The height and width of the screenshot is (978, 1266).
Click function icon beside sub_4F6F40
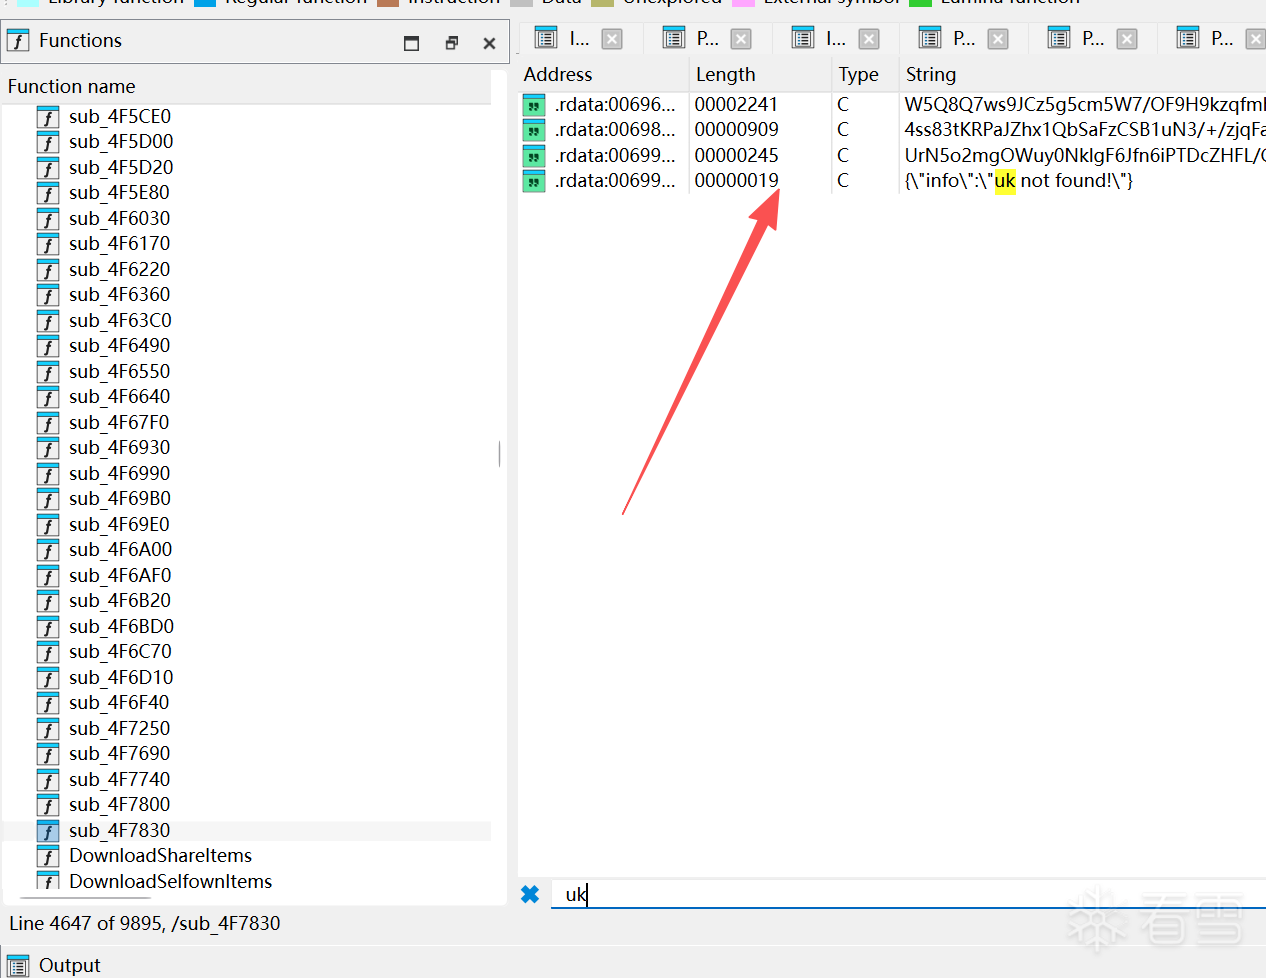(x=48, y=703)
